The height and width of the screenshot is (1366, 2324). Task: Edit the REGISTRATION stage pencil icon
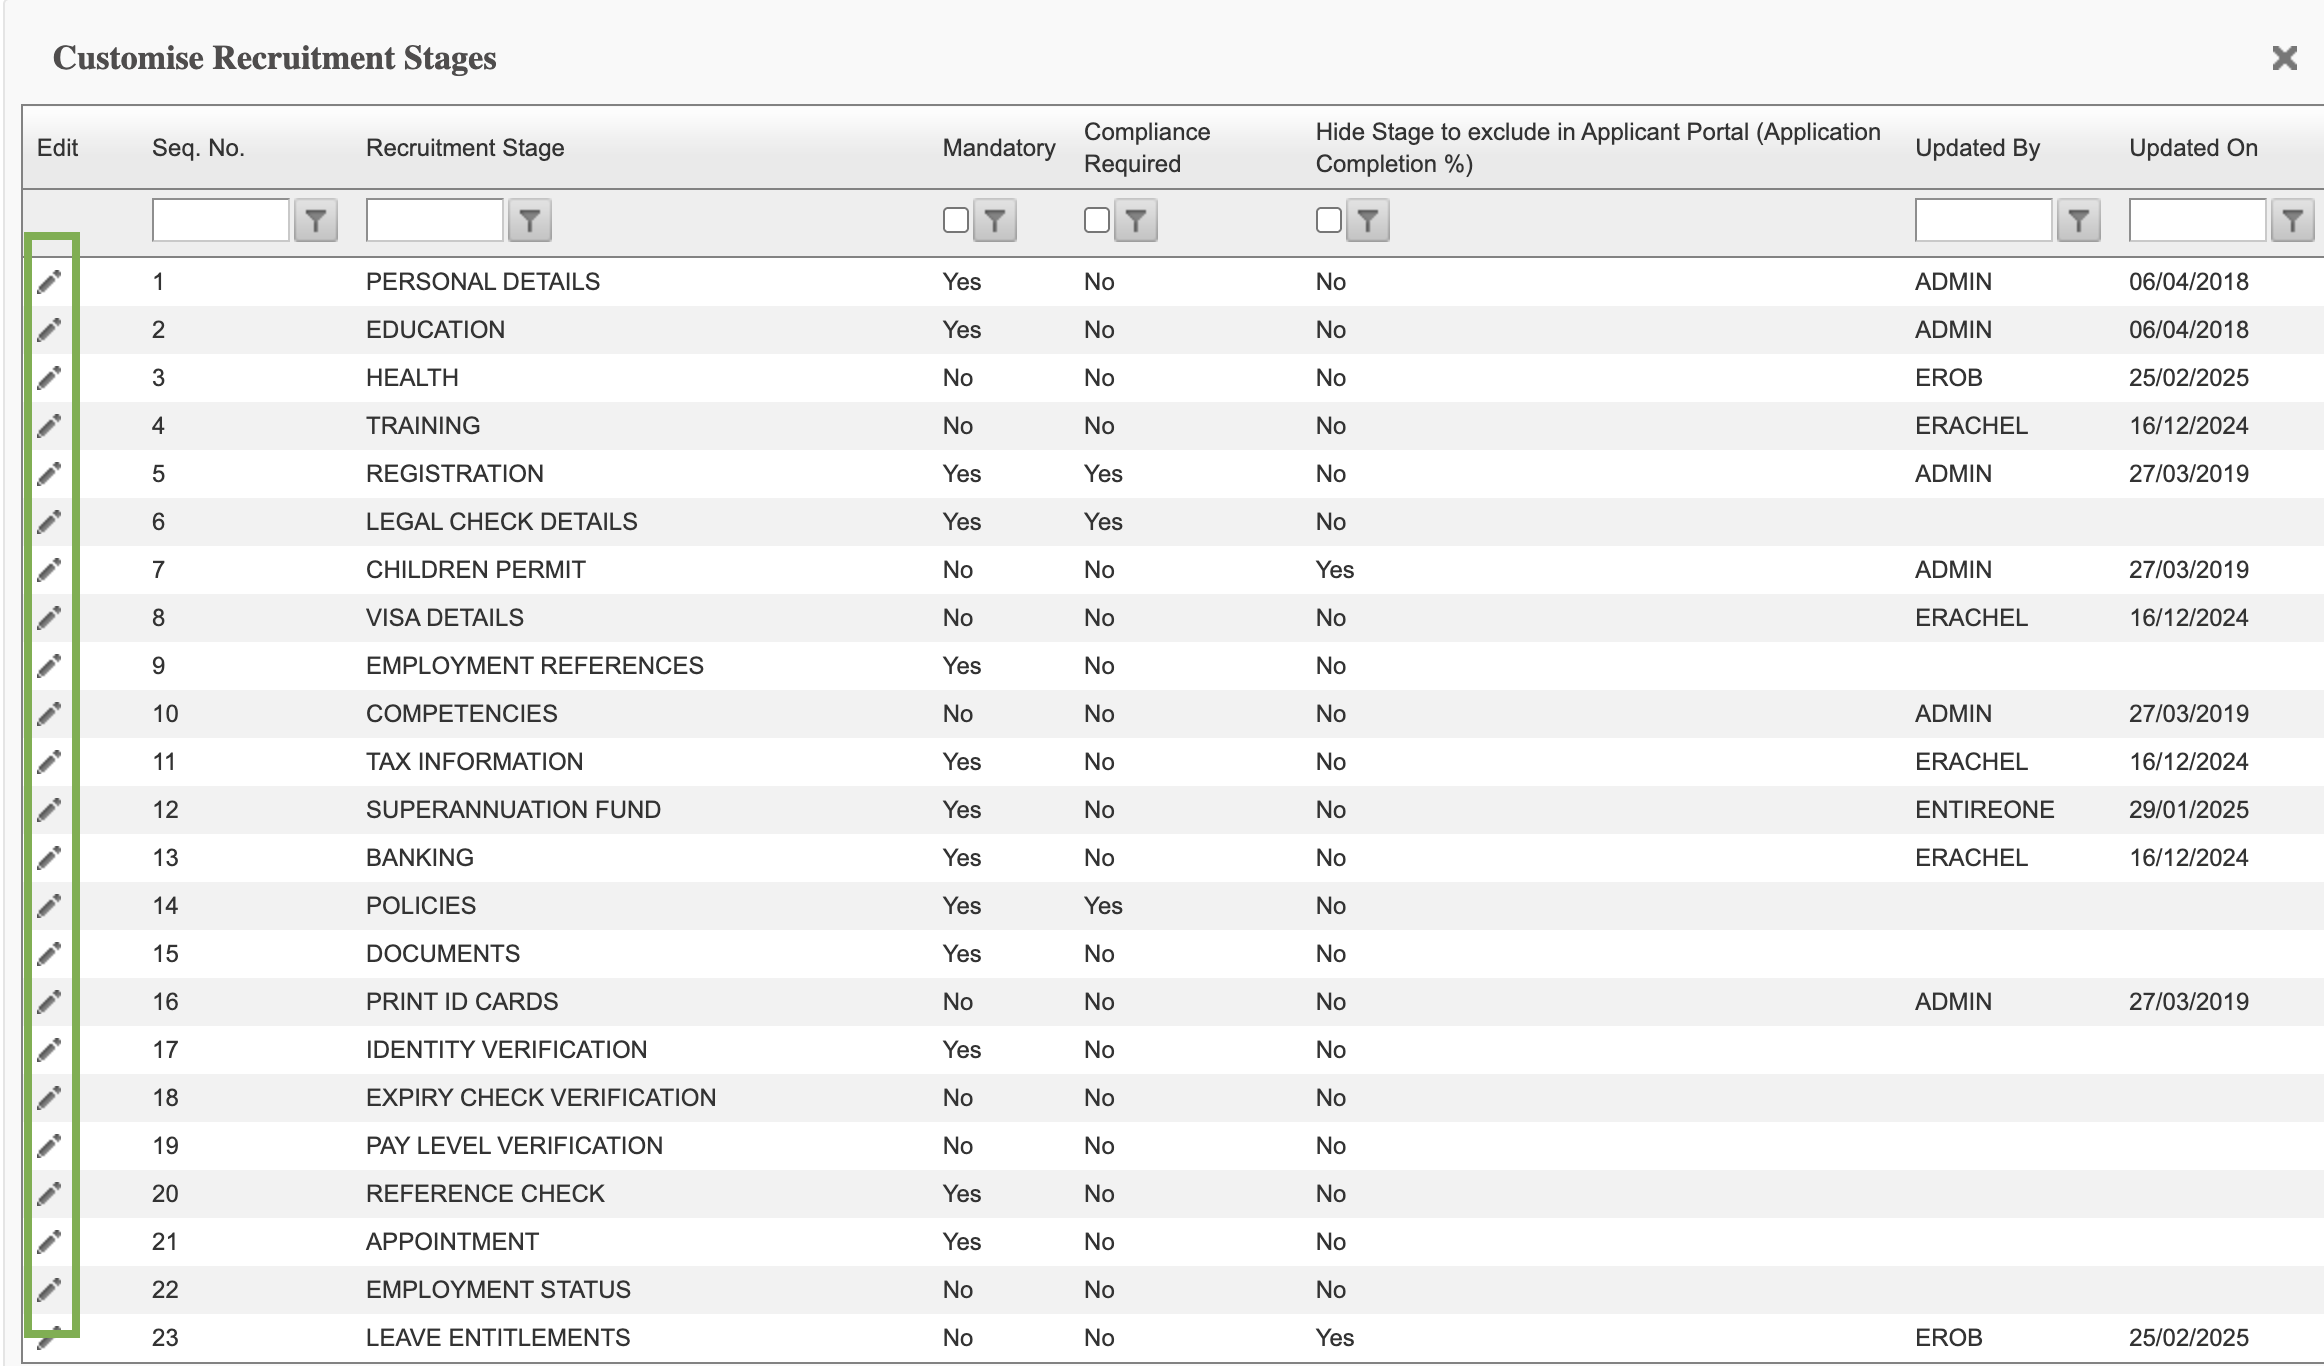[x=49, y=474]
